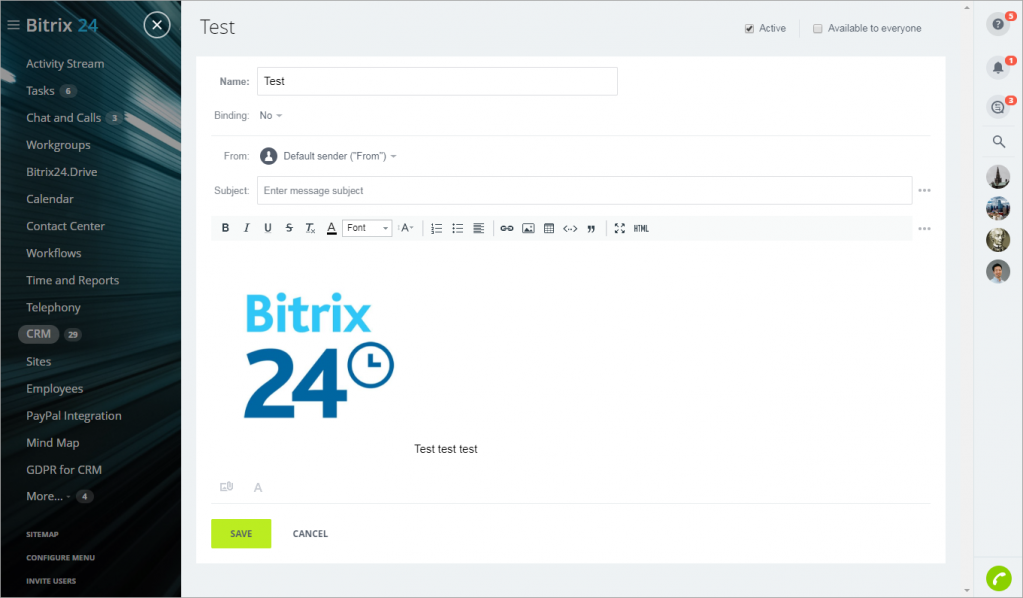Click the Name input field
The height and width of the screenshot is (598, 1023).
click(x=437, y=82)
